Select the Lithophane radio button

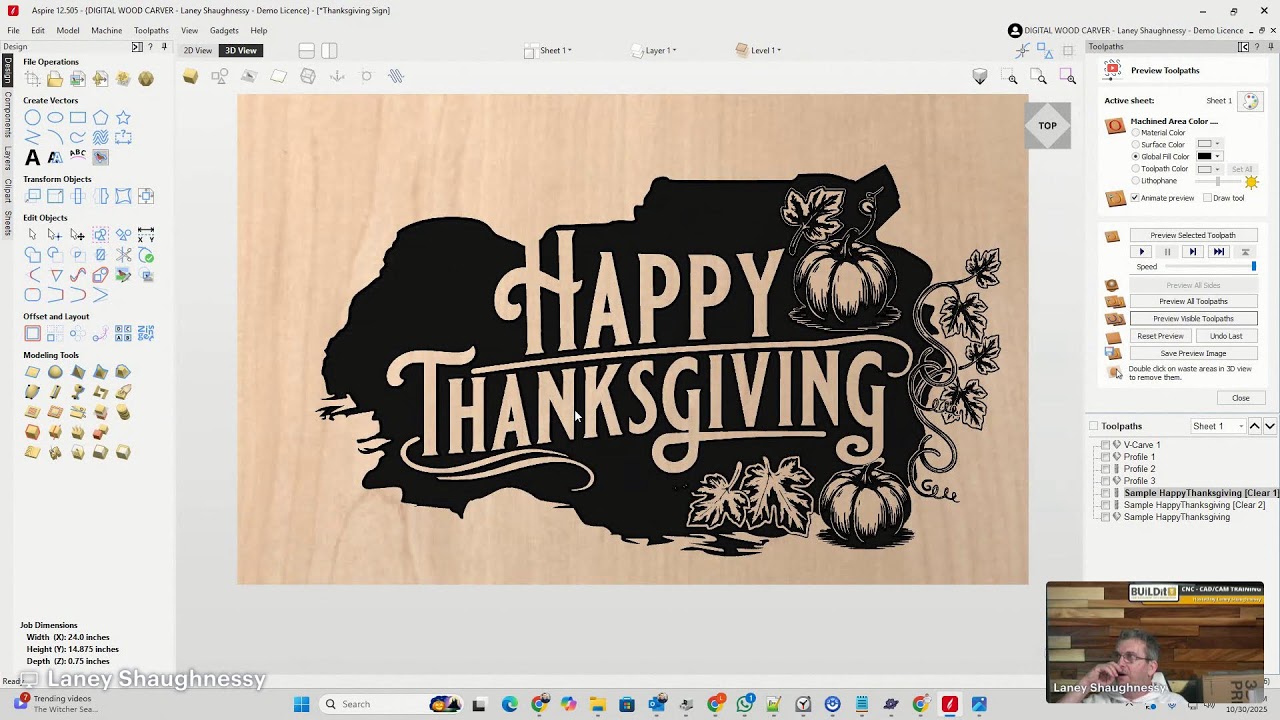(x=1136, y=181)
